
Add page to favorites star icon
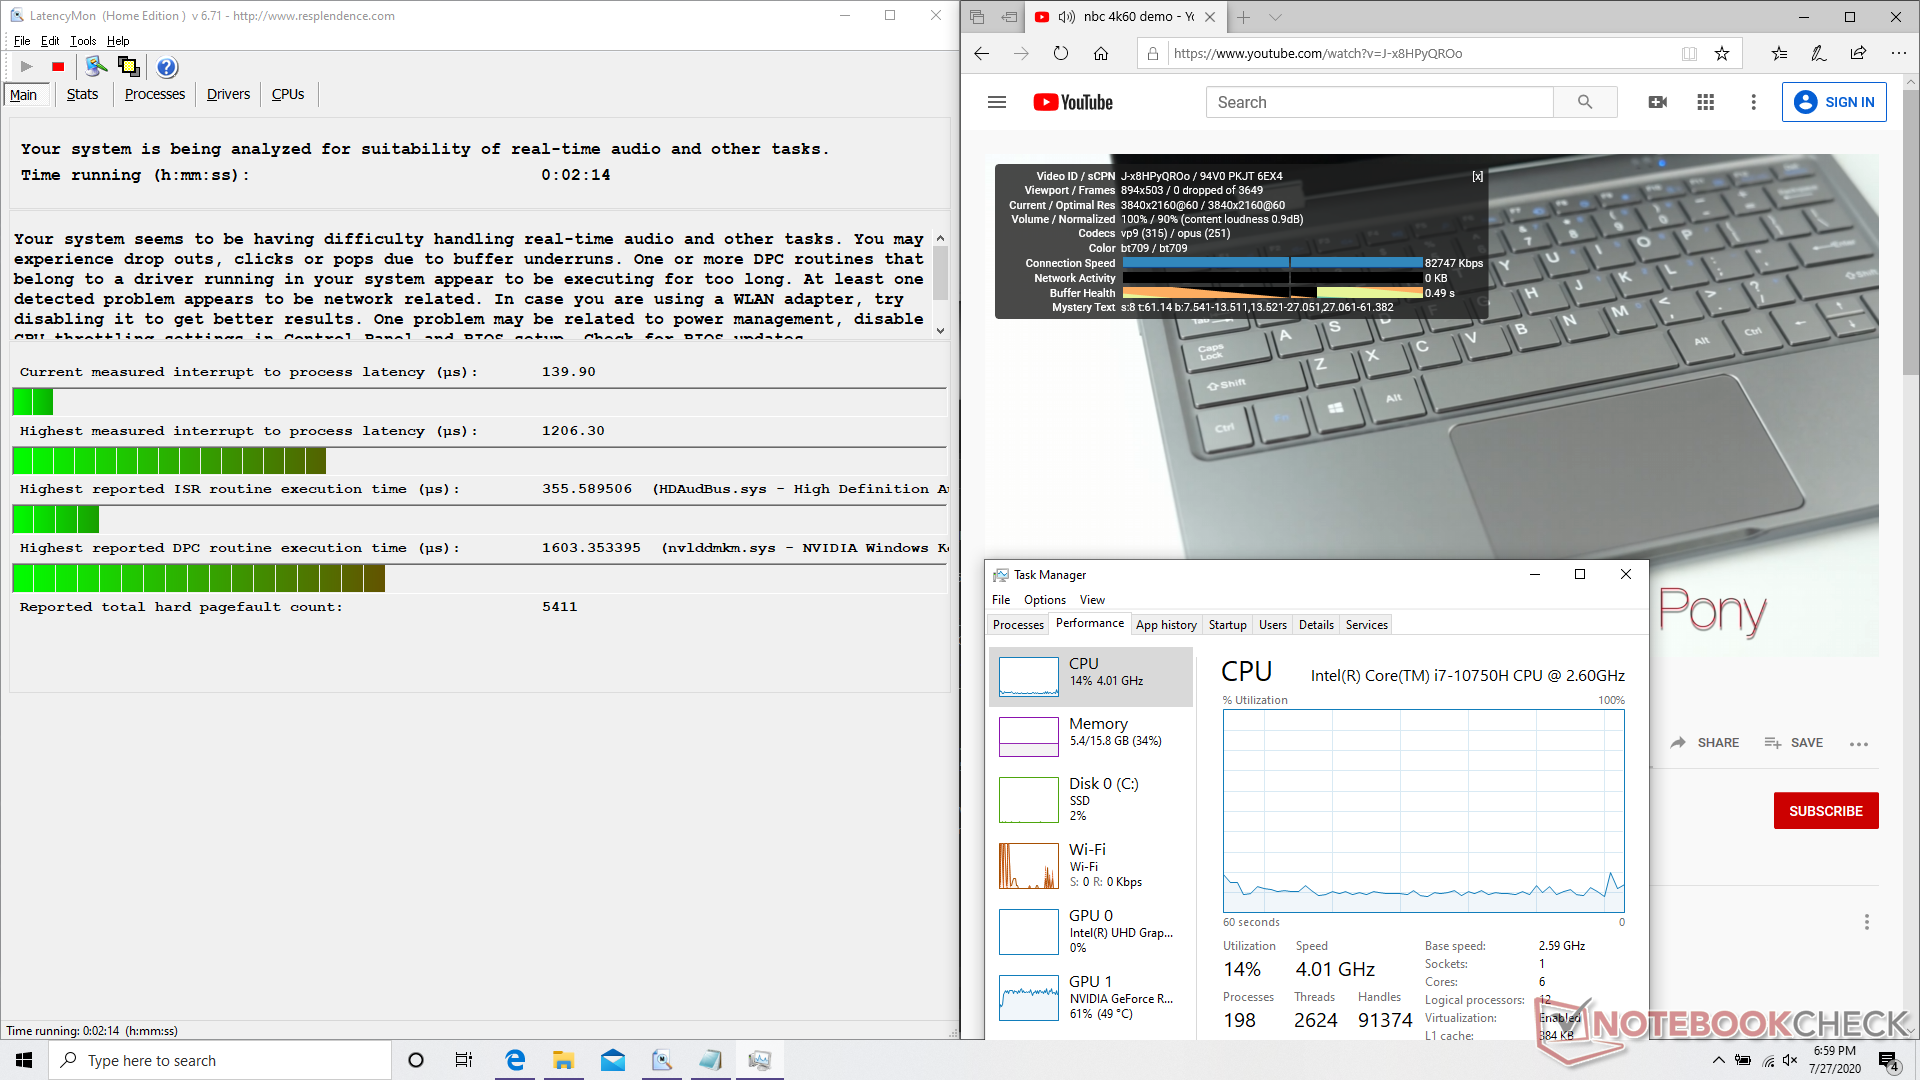[1722, 54]
